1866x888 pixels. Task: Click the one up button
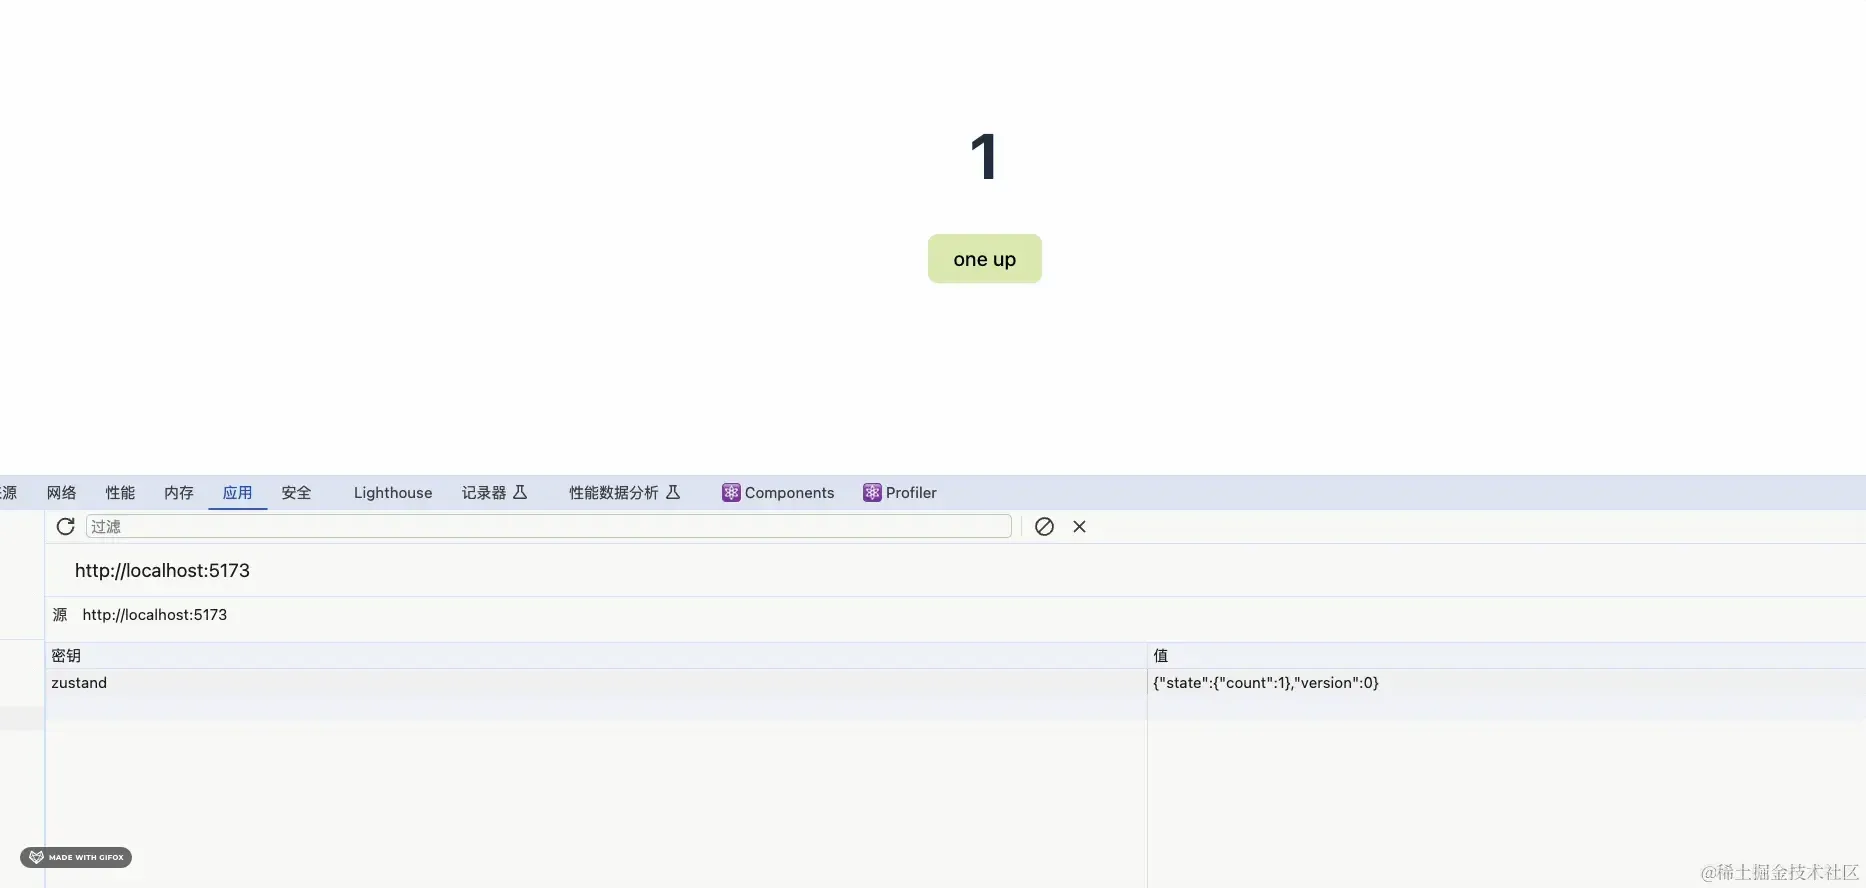(984, 259)
